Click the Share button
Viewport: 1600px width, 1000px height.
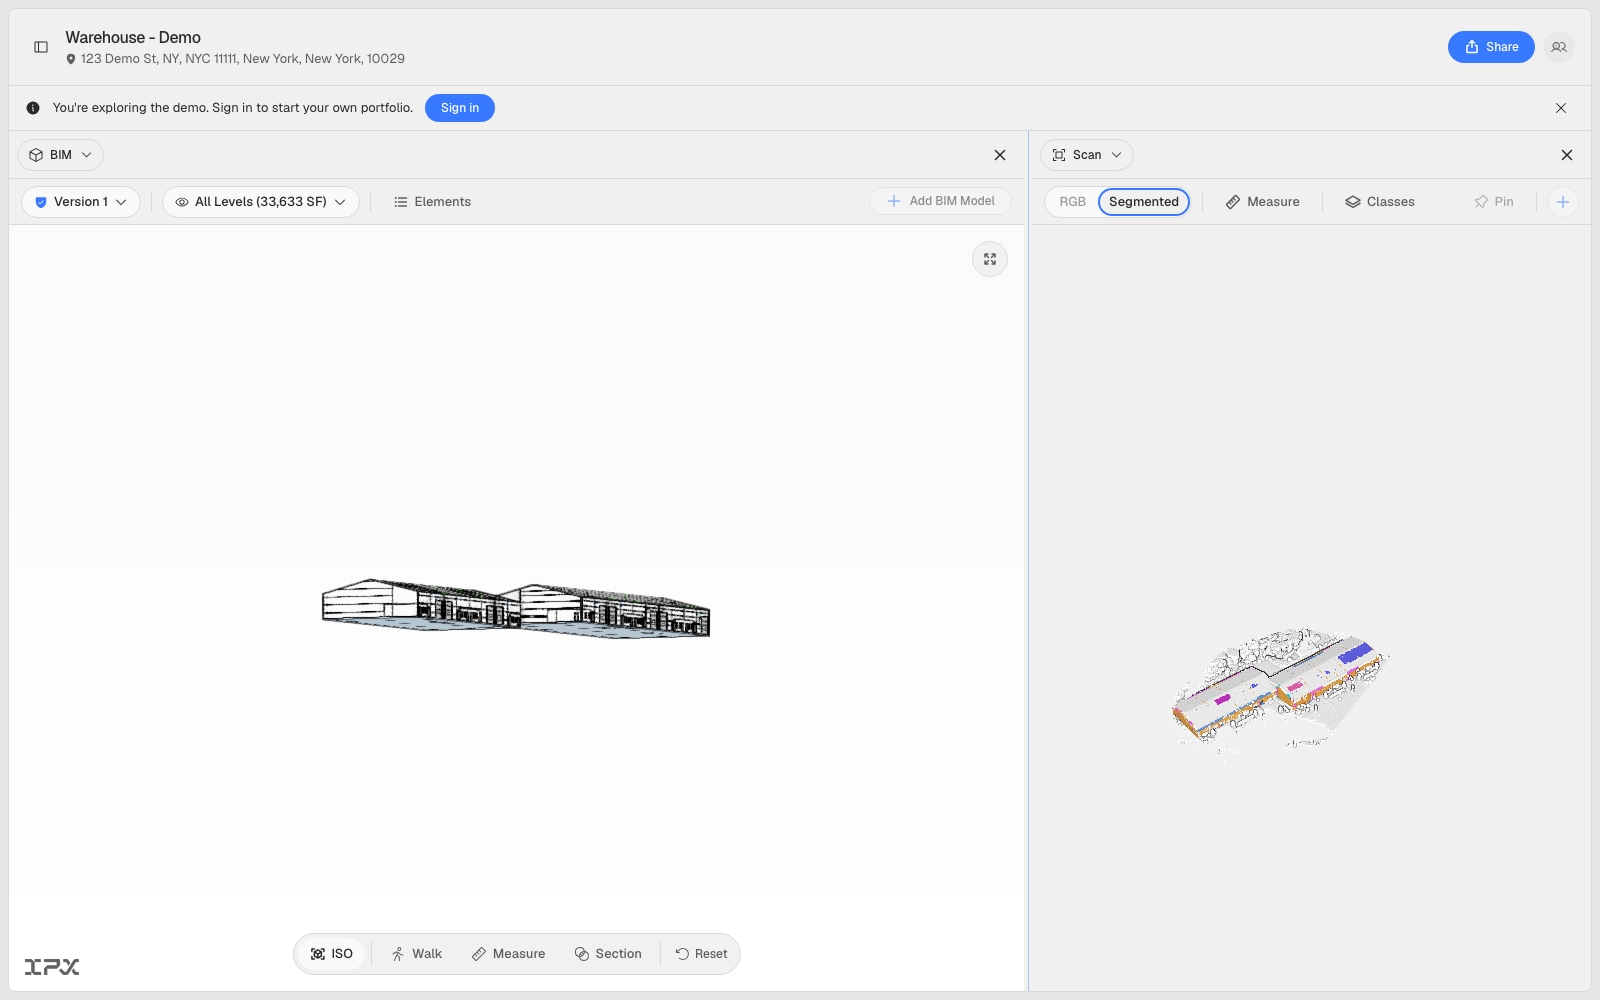click(x=1491, y=47)
